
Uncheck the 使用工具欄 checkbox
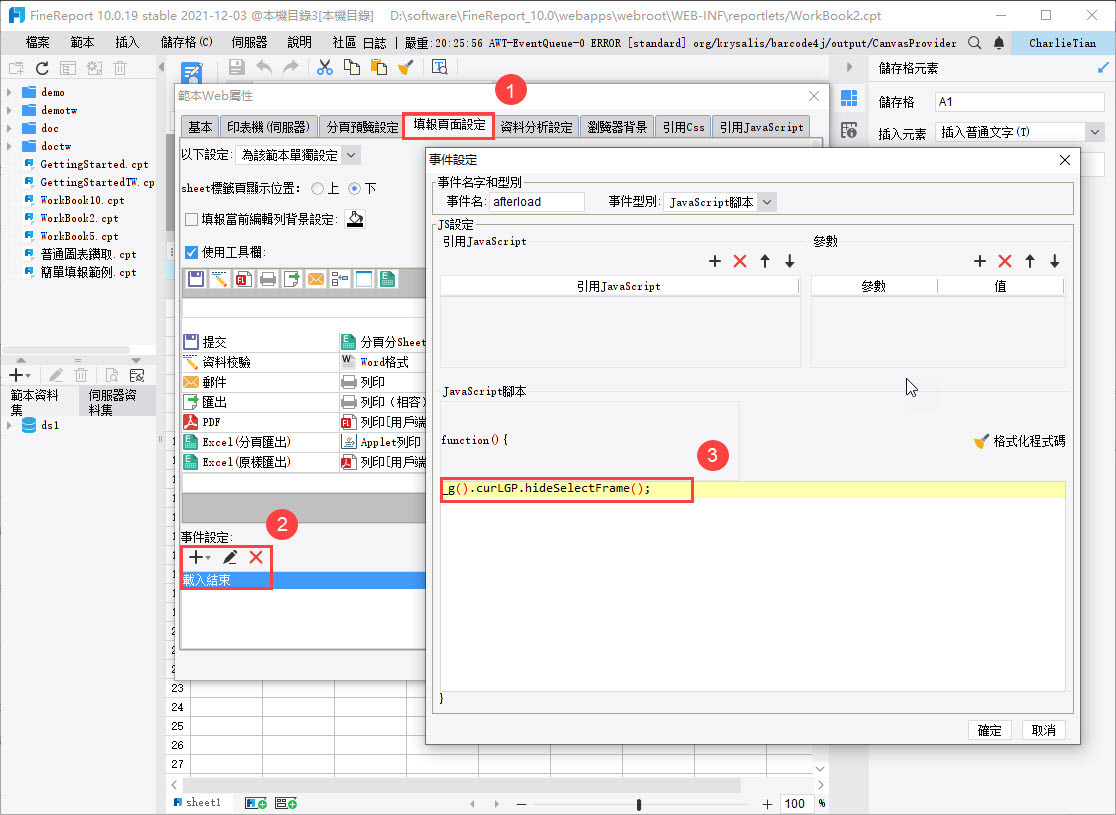pos(190,252)
